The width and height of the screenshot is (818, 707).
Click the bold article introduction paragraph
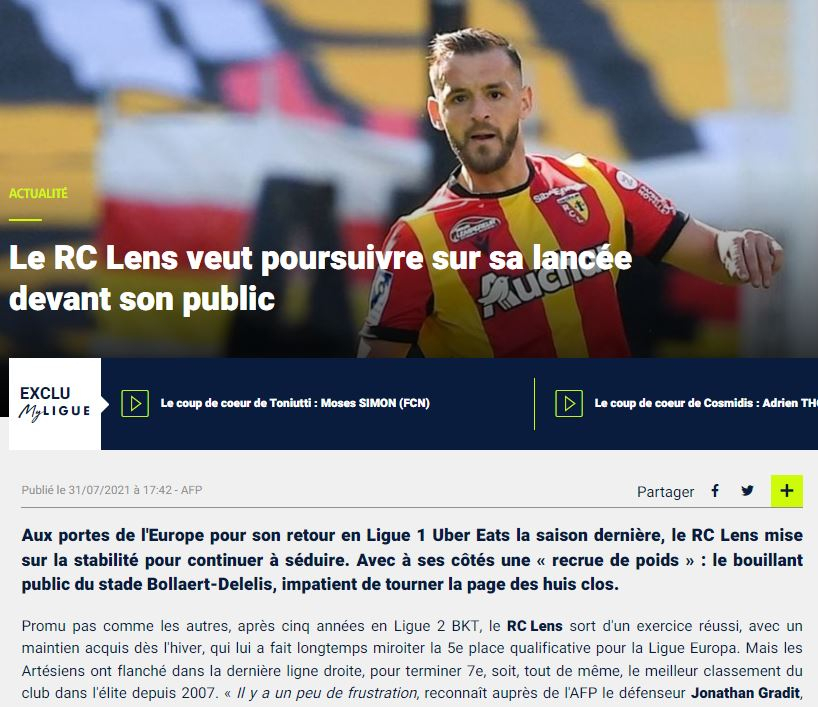412,560
